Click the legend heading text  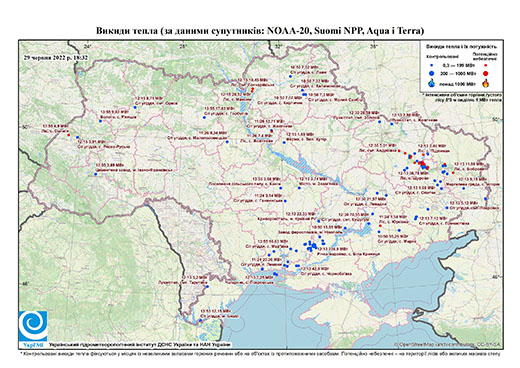[462, 47]
